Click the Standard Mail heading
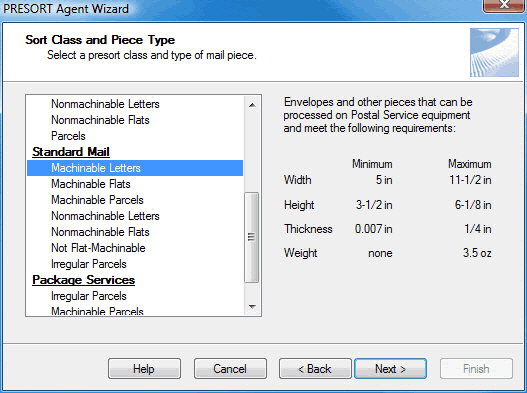 (x=71, y=152)
